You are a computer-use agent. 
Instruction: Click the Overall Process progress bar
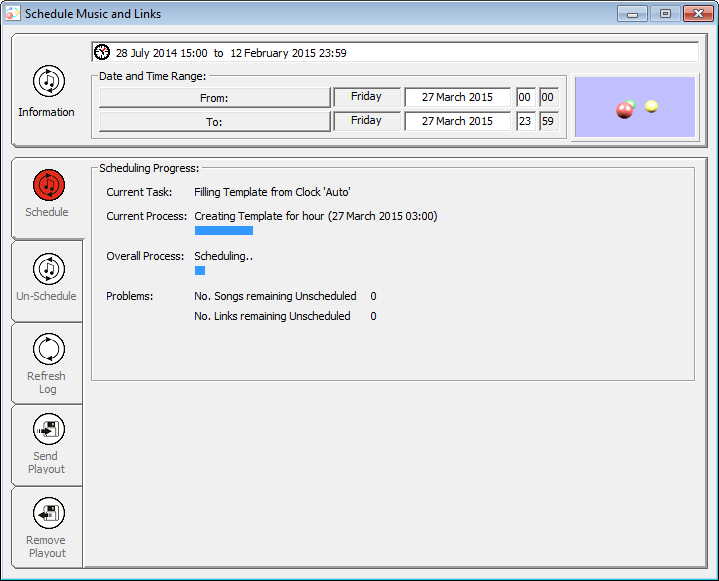point(200,271)
